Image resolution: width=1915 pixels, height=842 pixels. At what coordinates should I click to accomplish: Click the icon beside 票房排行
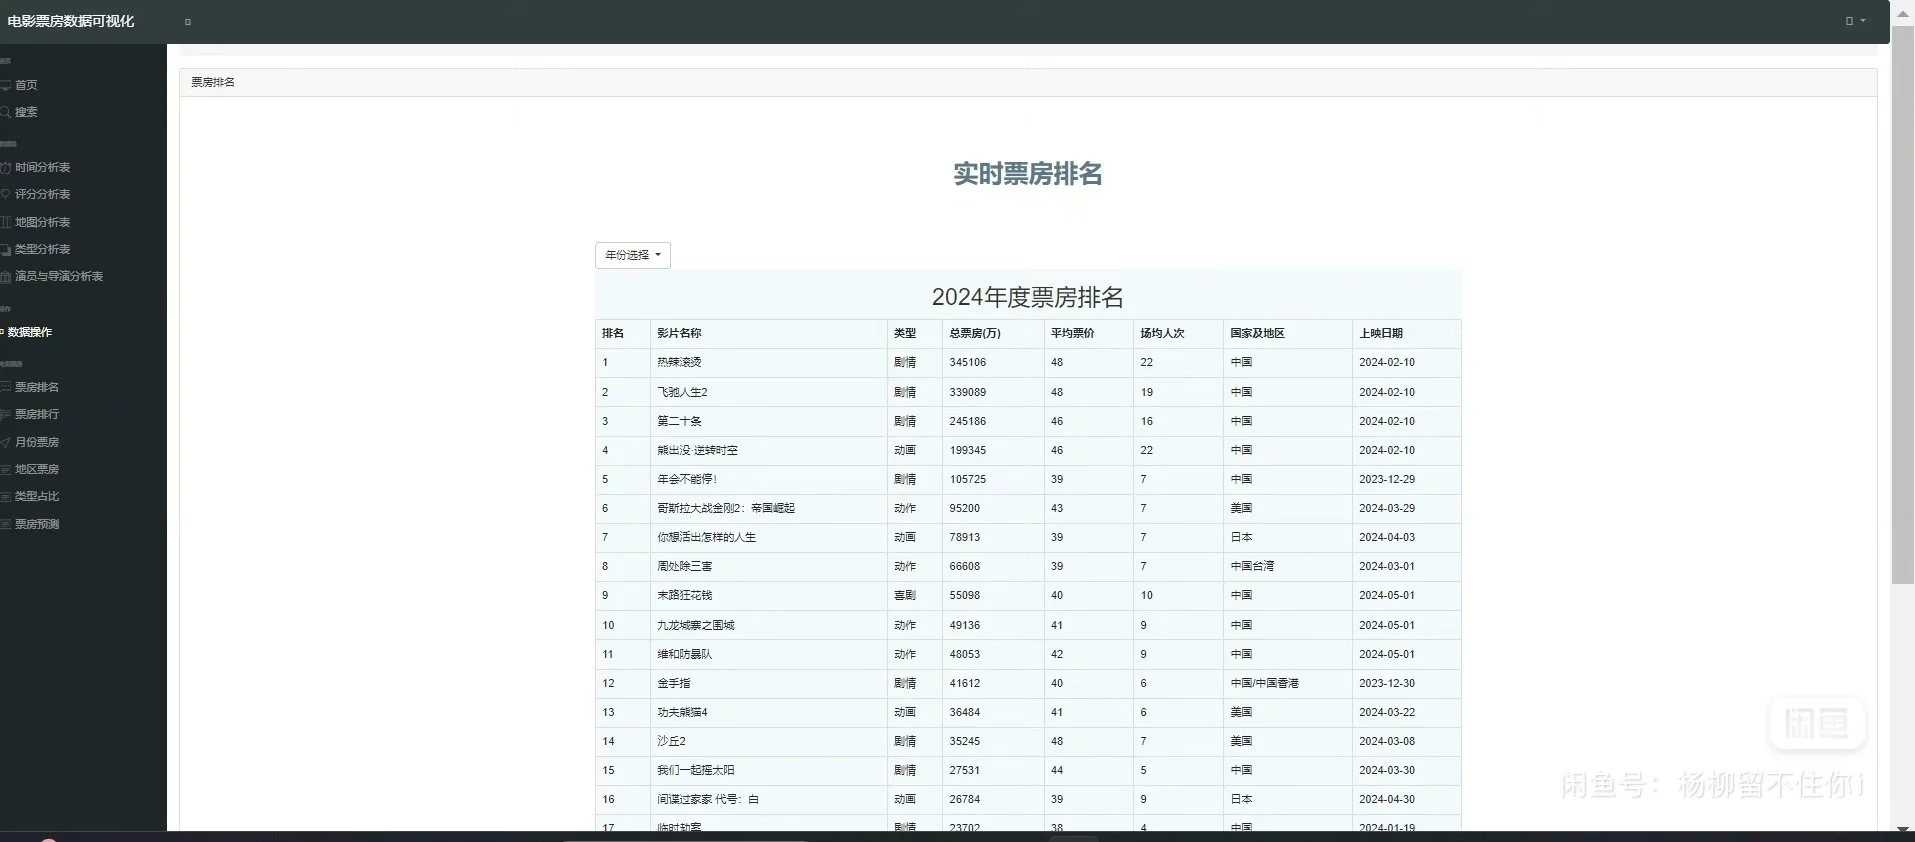tap(5, 415)
